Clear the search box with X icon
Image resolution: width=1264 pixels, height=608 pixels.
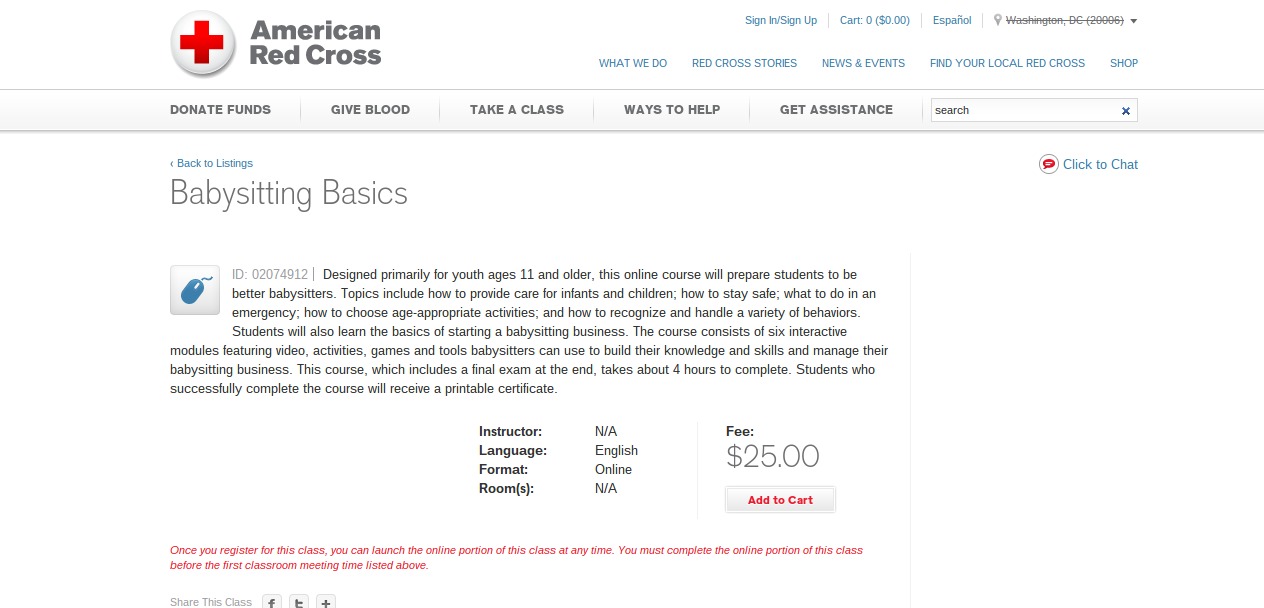click(1126, 111)
